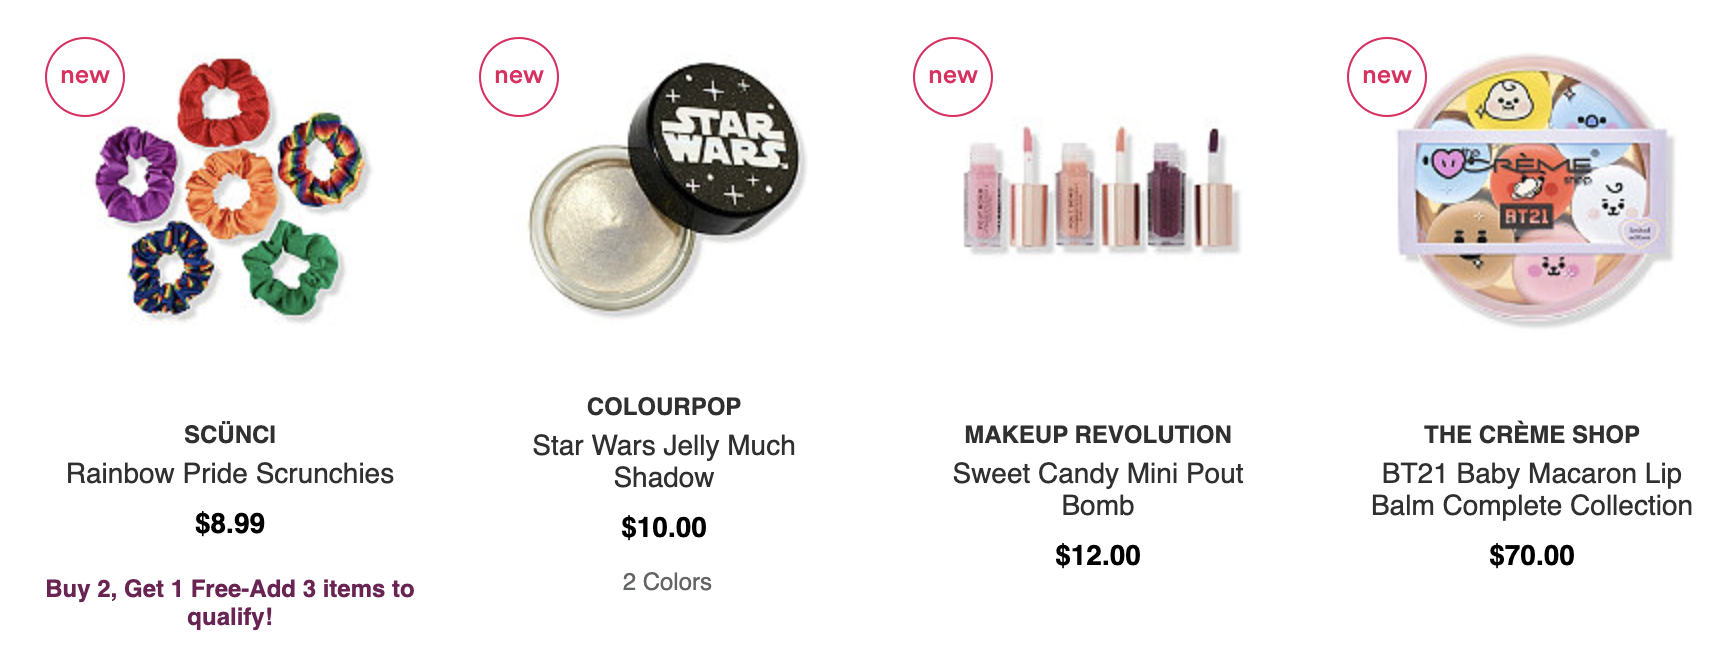Click the $8.99 price on Scünci scrunchies
The height and width of the screenshot is (664, 1726).
(230, 524)
